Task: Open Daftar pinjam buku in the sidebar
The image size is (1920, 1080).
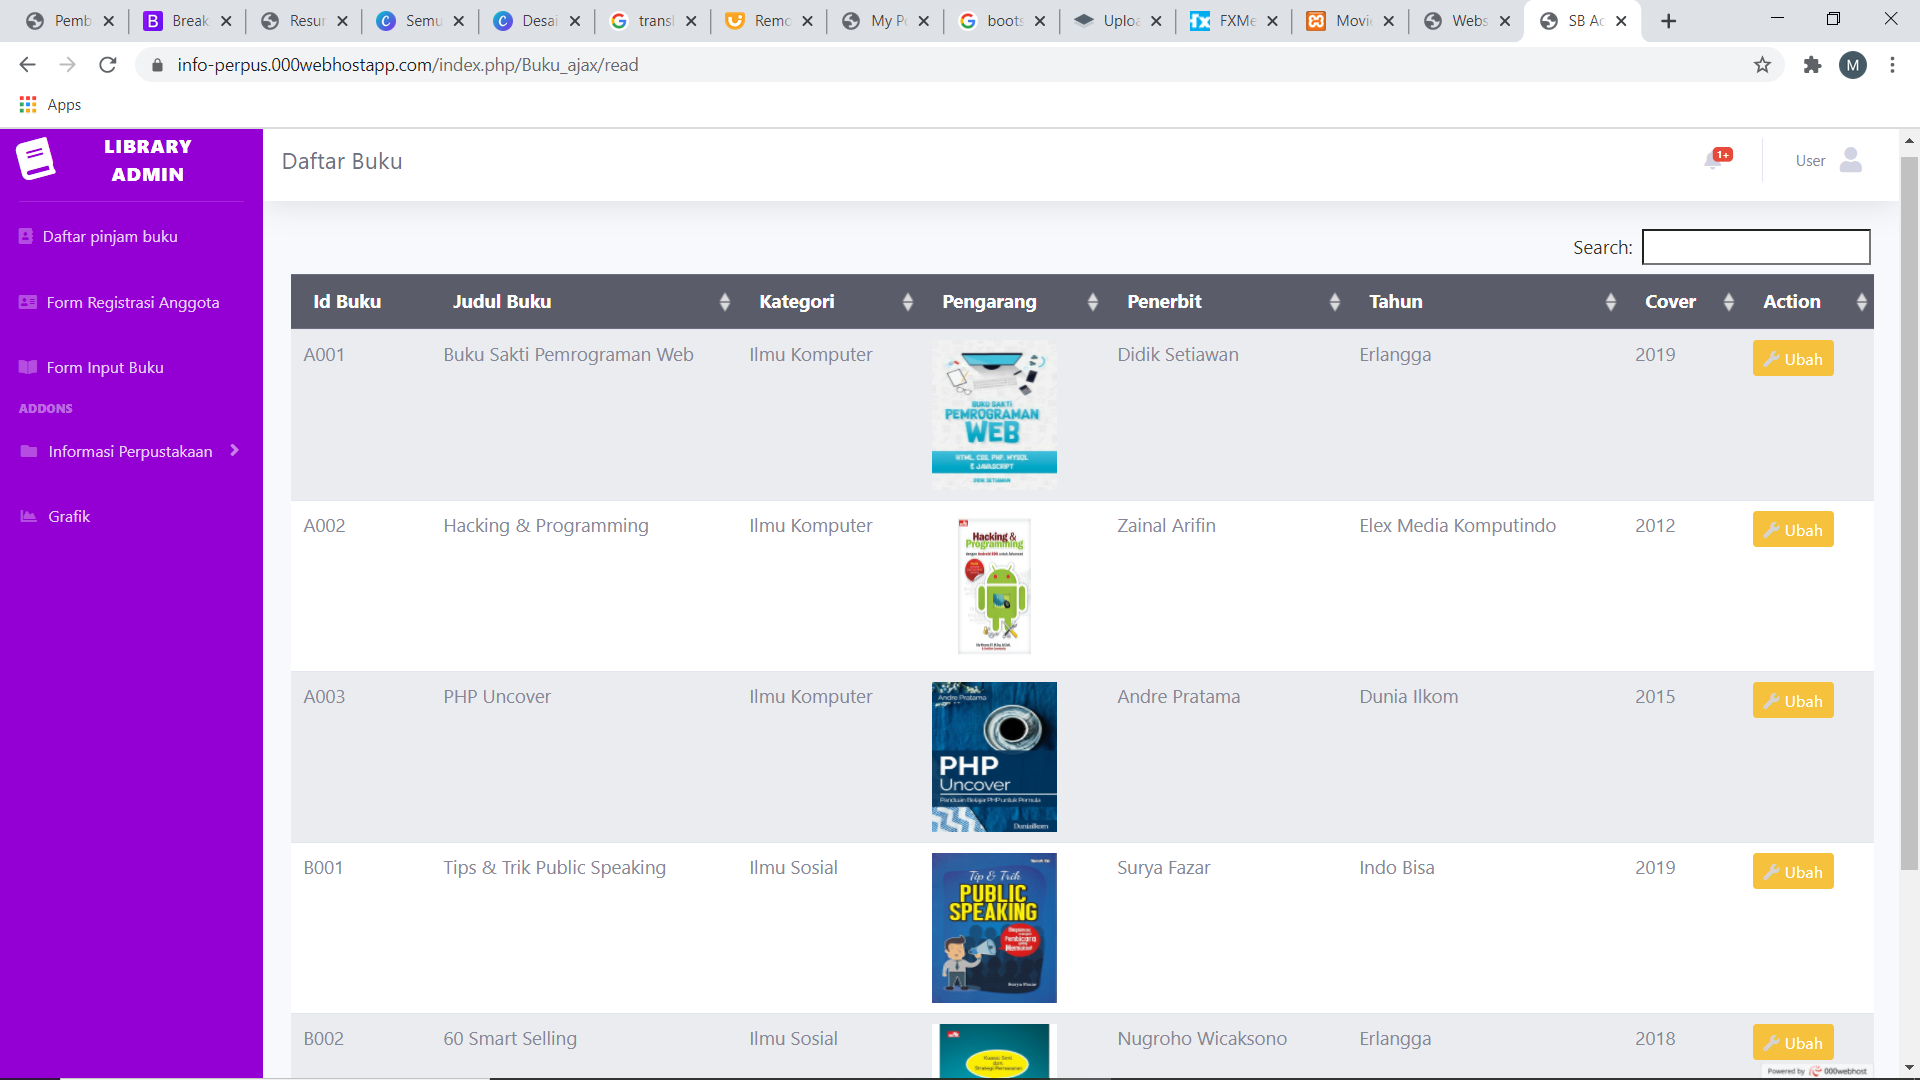Action: click(110, 237)
